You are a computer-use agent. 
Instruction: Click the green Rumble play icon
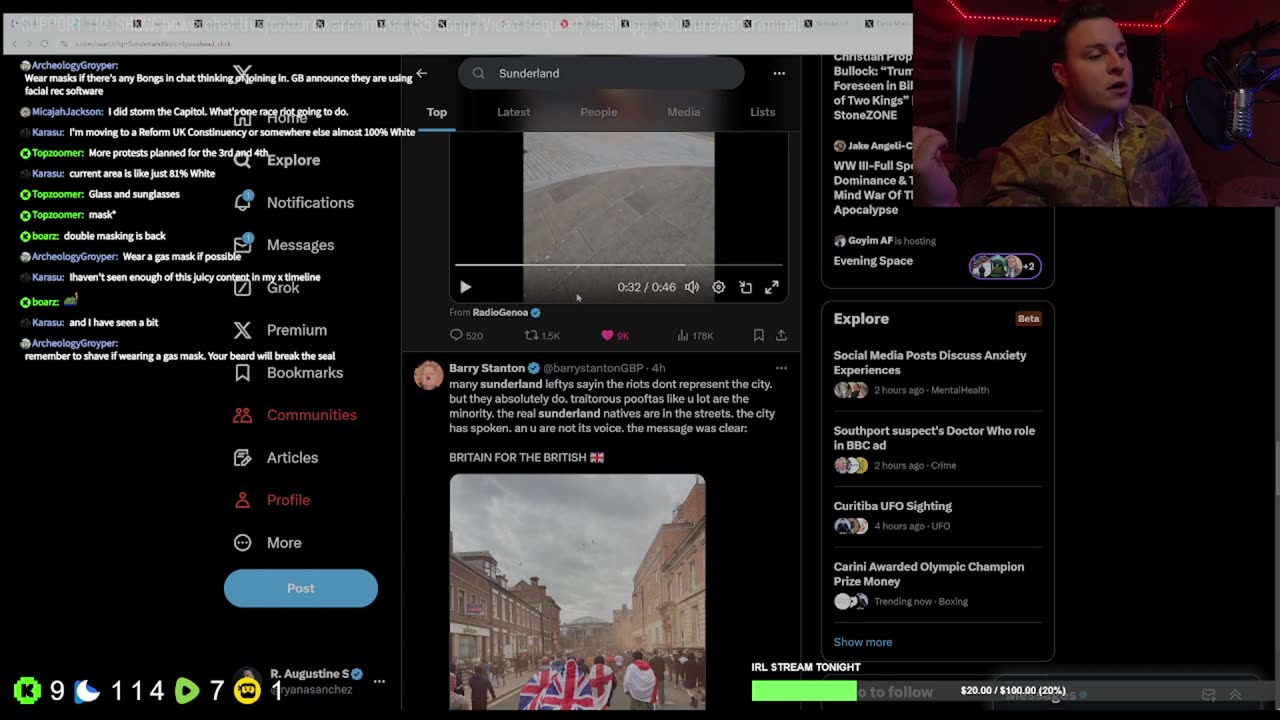pos(187,690)
